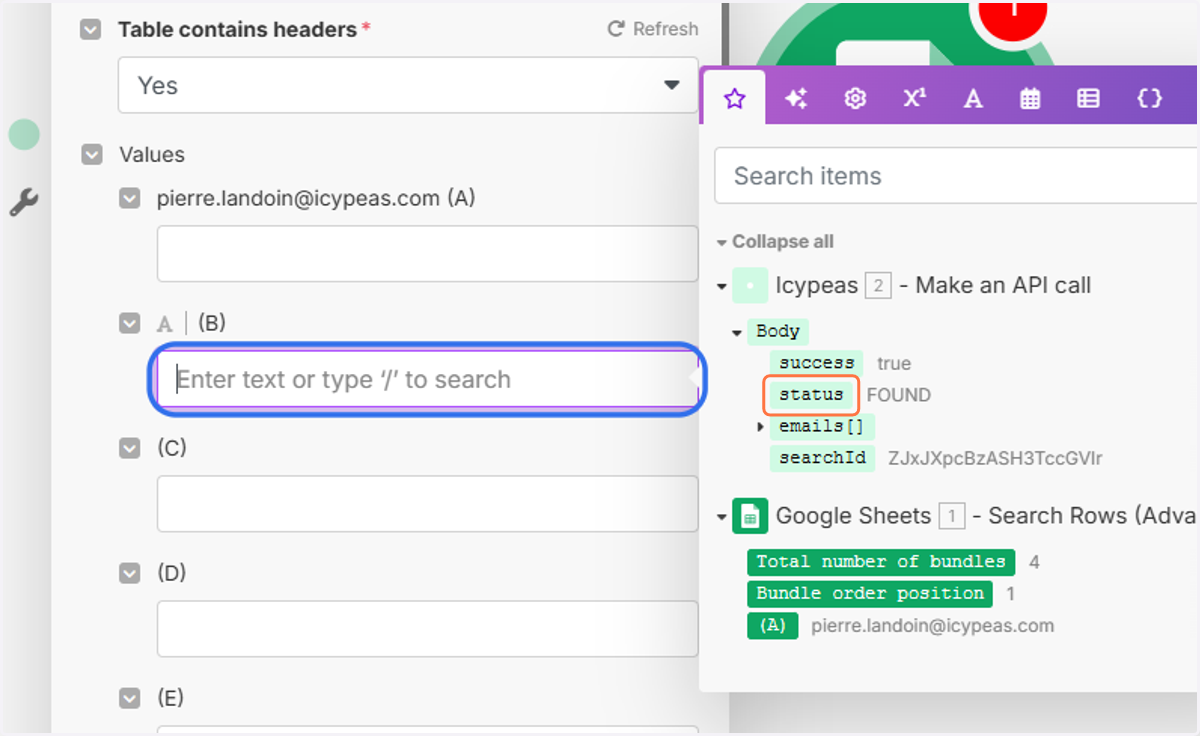1200x736 pixels.
Task: Click the Body label pill
Action: pos(778,332)
